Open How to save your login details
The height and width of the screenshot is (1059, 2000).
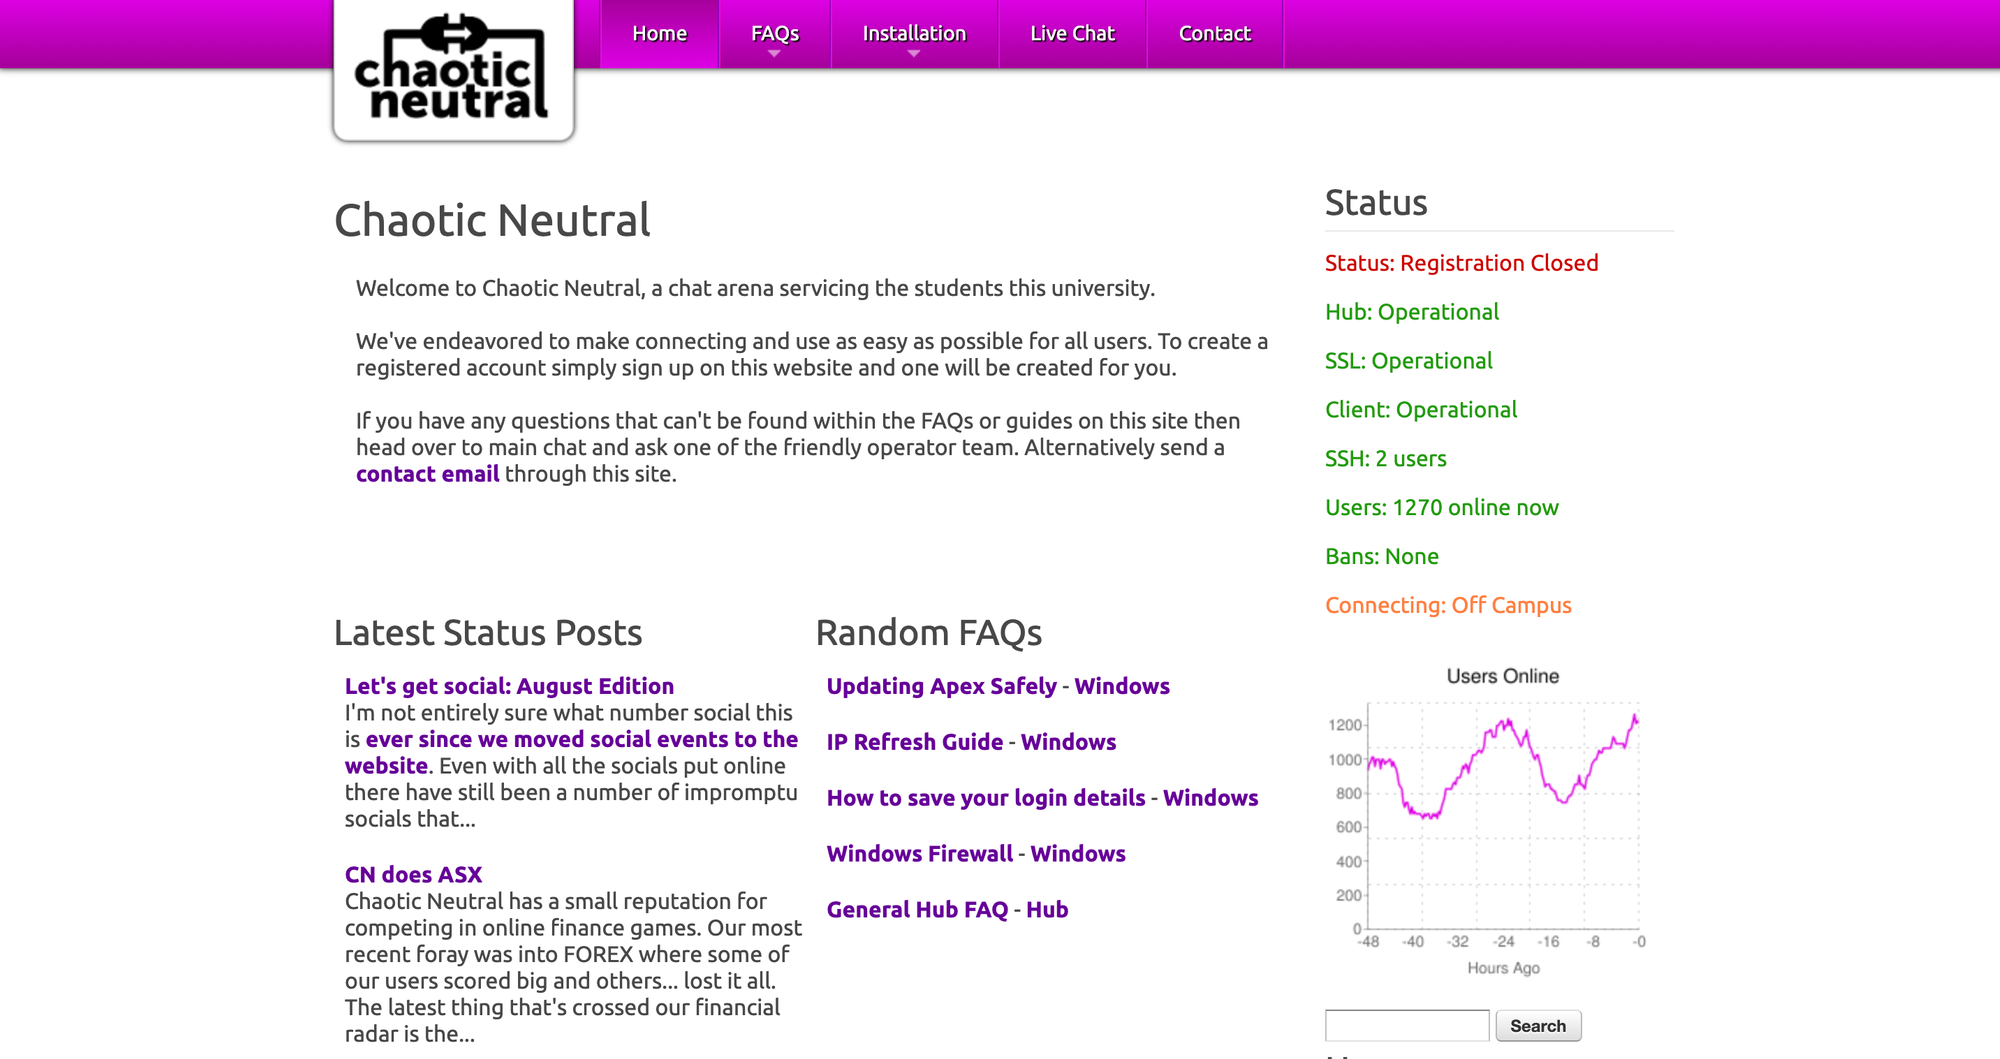point(985,798)
